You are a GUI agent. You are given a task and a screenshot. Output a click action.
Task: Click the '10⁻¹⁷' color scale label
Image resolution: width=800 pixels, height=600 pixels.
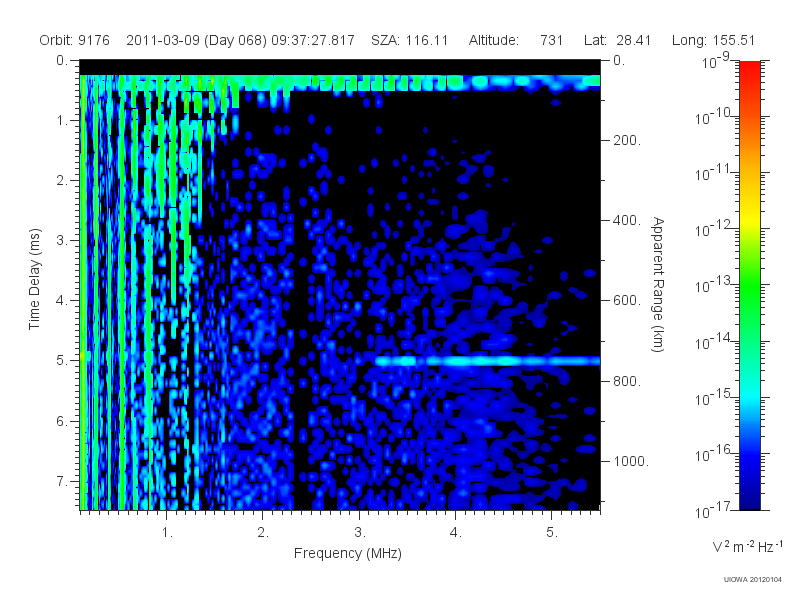click(x=712, y=510)
